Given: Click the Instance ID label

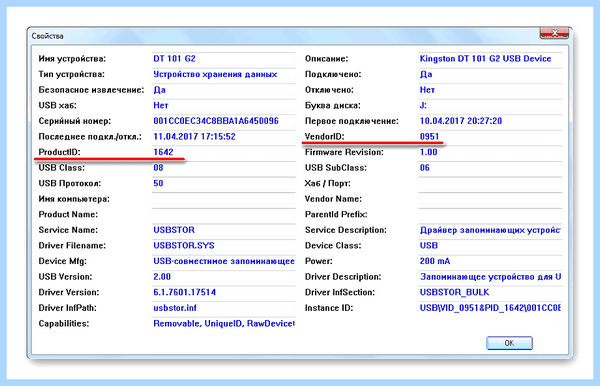Looking at the screenshot, I should 329,308.
